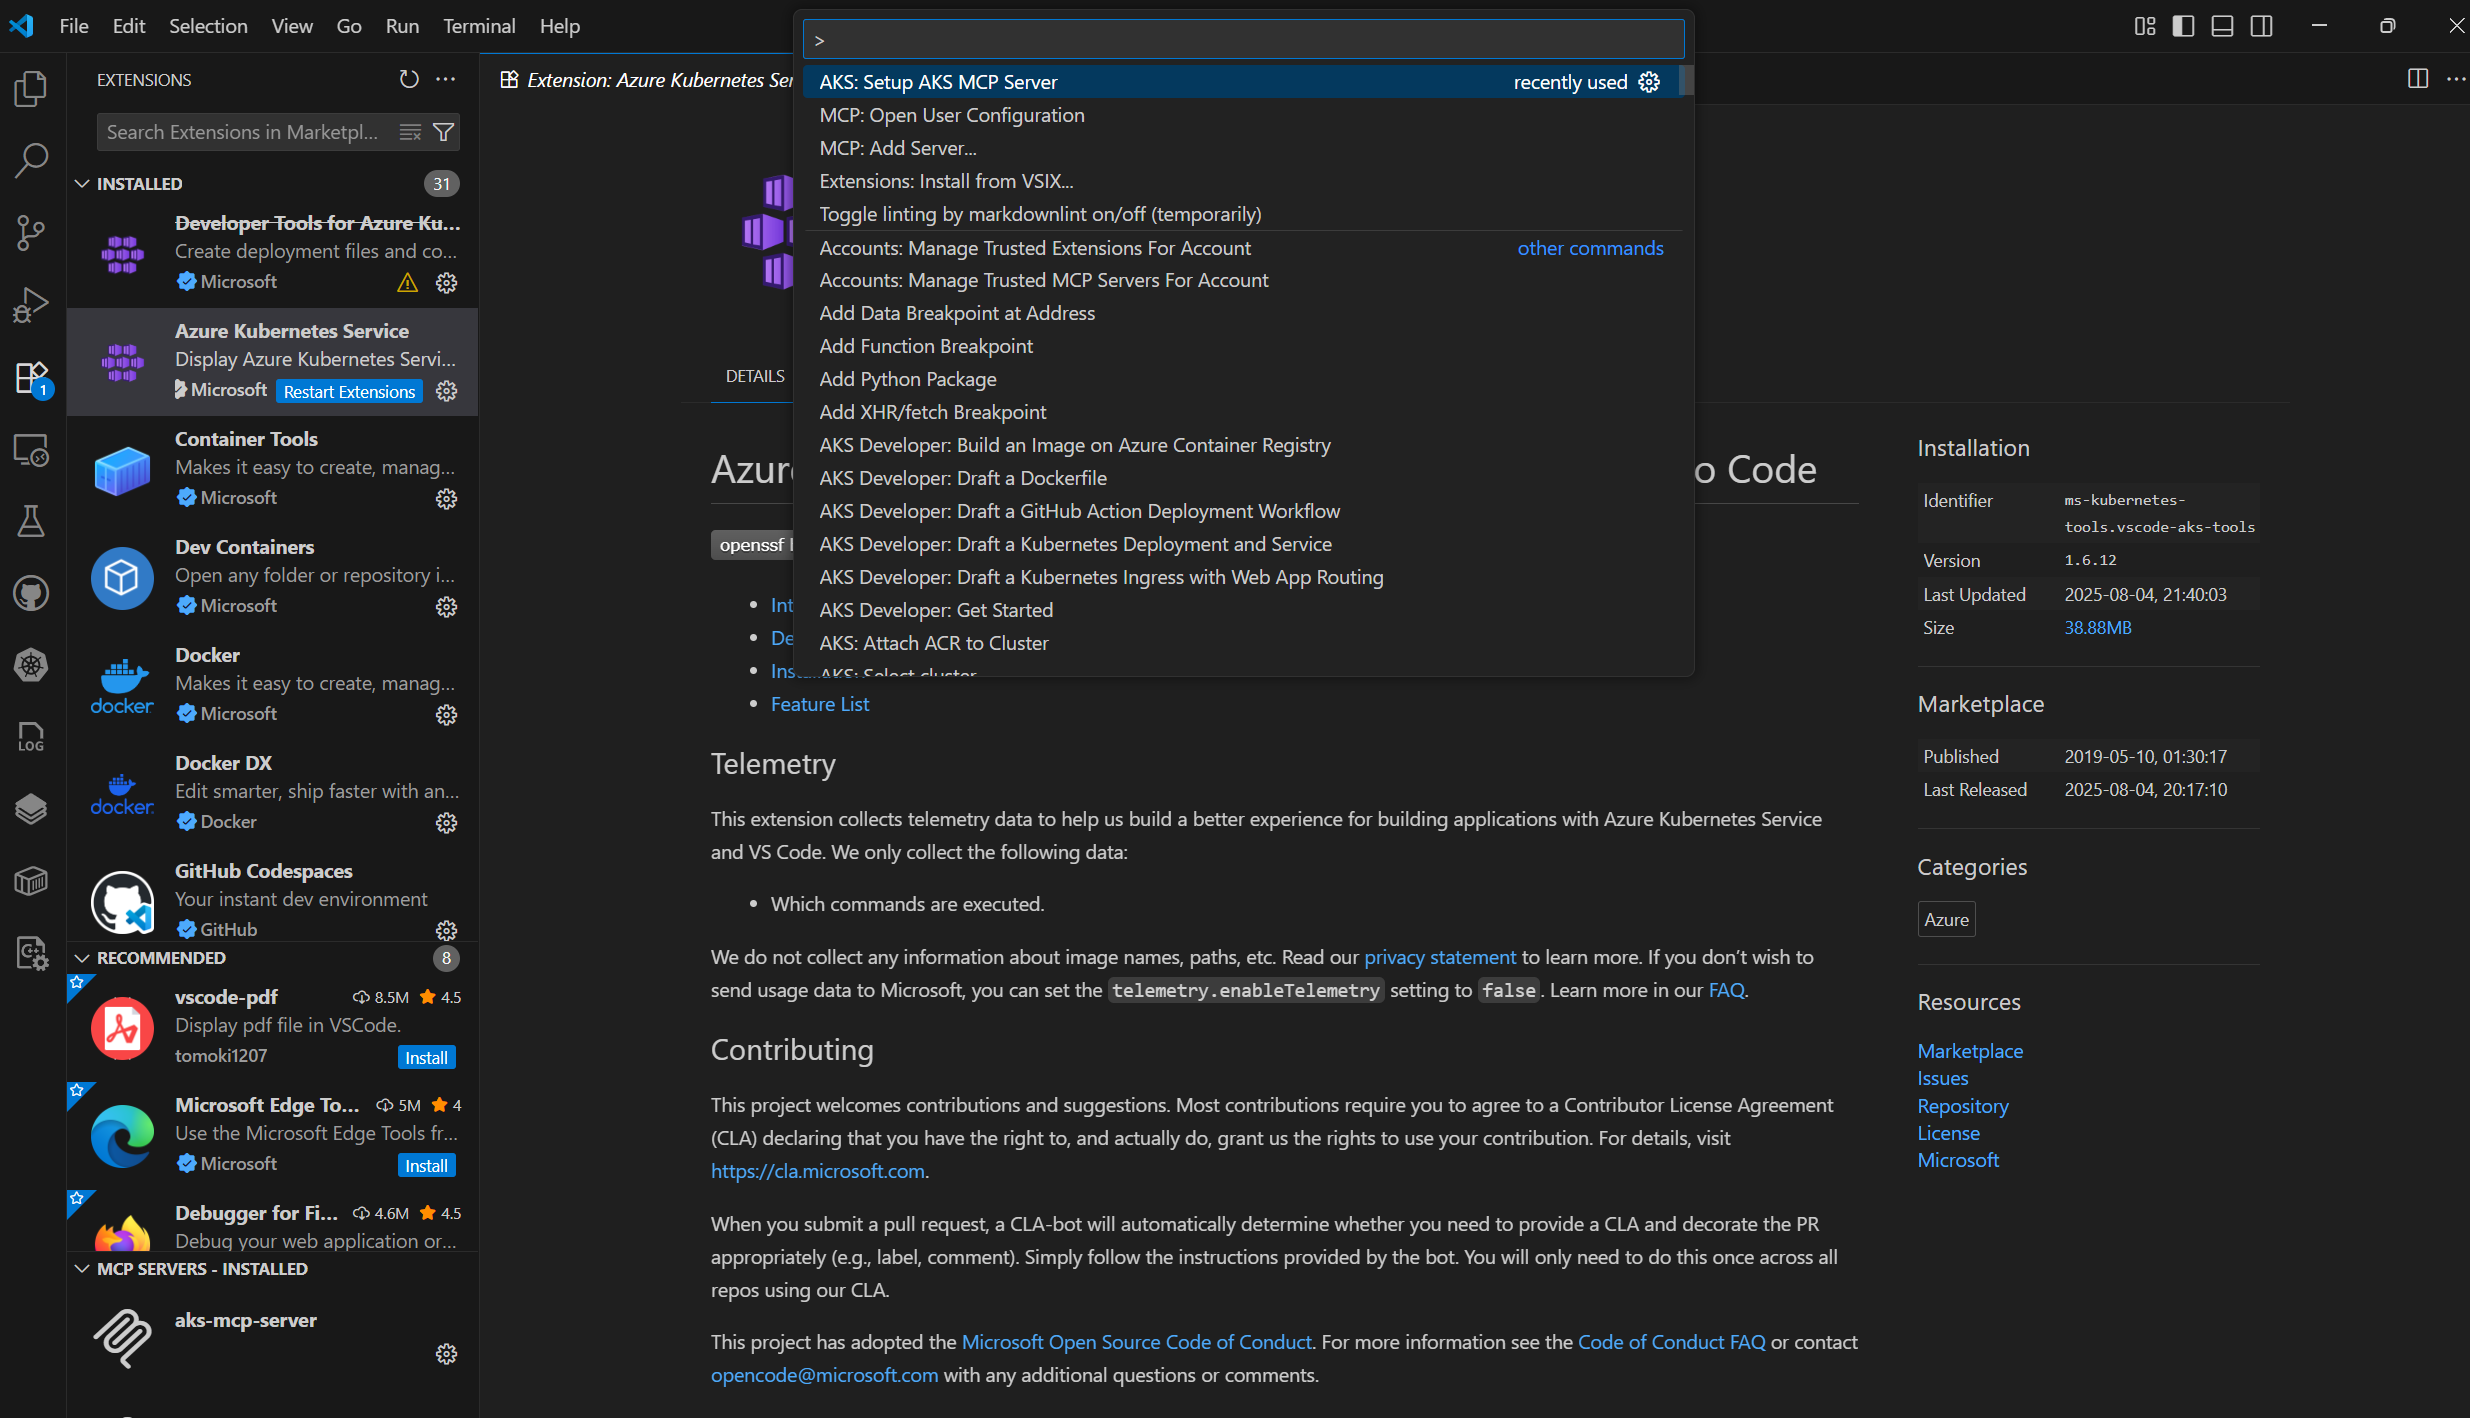
Task: Toggle the Primary Side Bar
Action: 2183,26
